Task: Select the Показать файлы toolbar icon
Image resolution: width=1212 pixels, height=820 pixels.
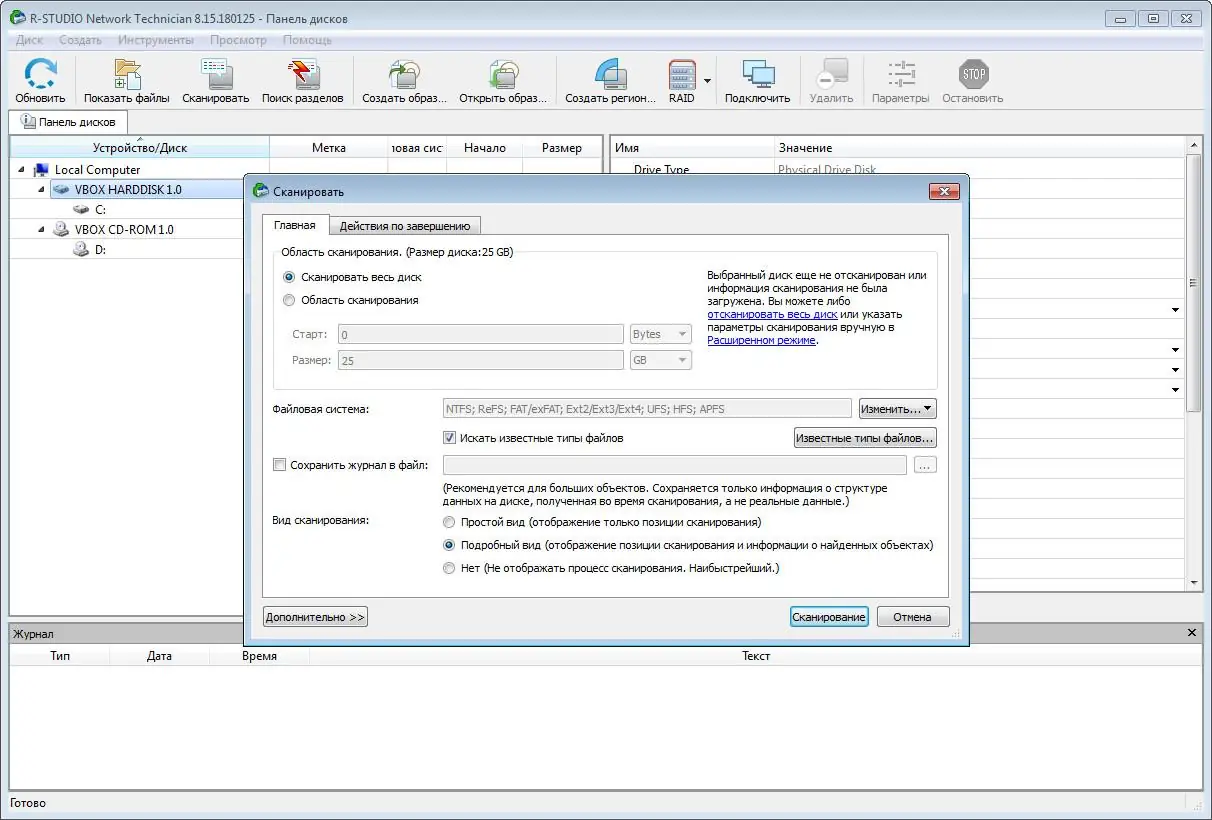Action: pos(125,75)
